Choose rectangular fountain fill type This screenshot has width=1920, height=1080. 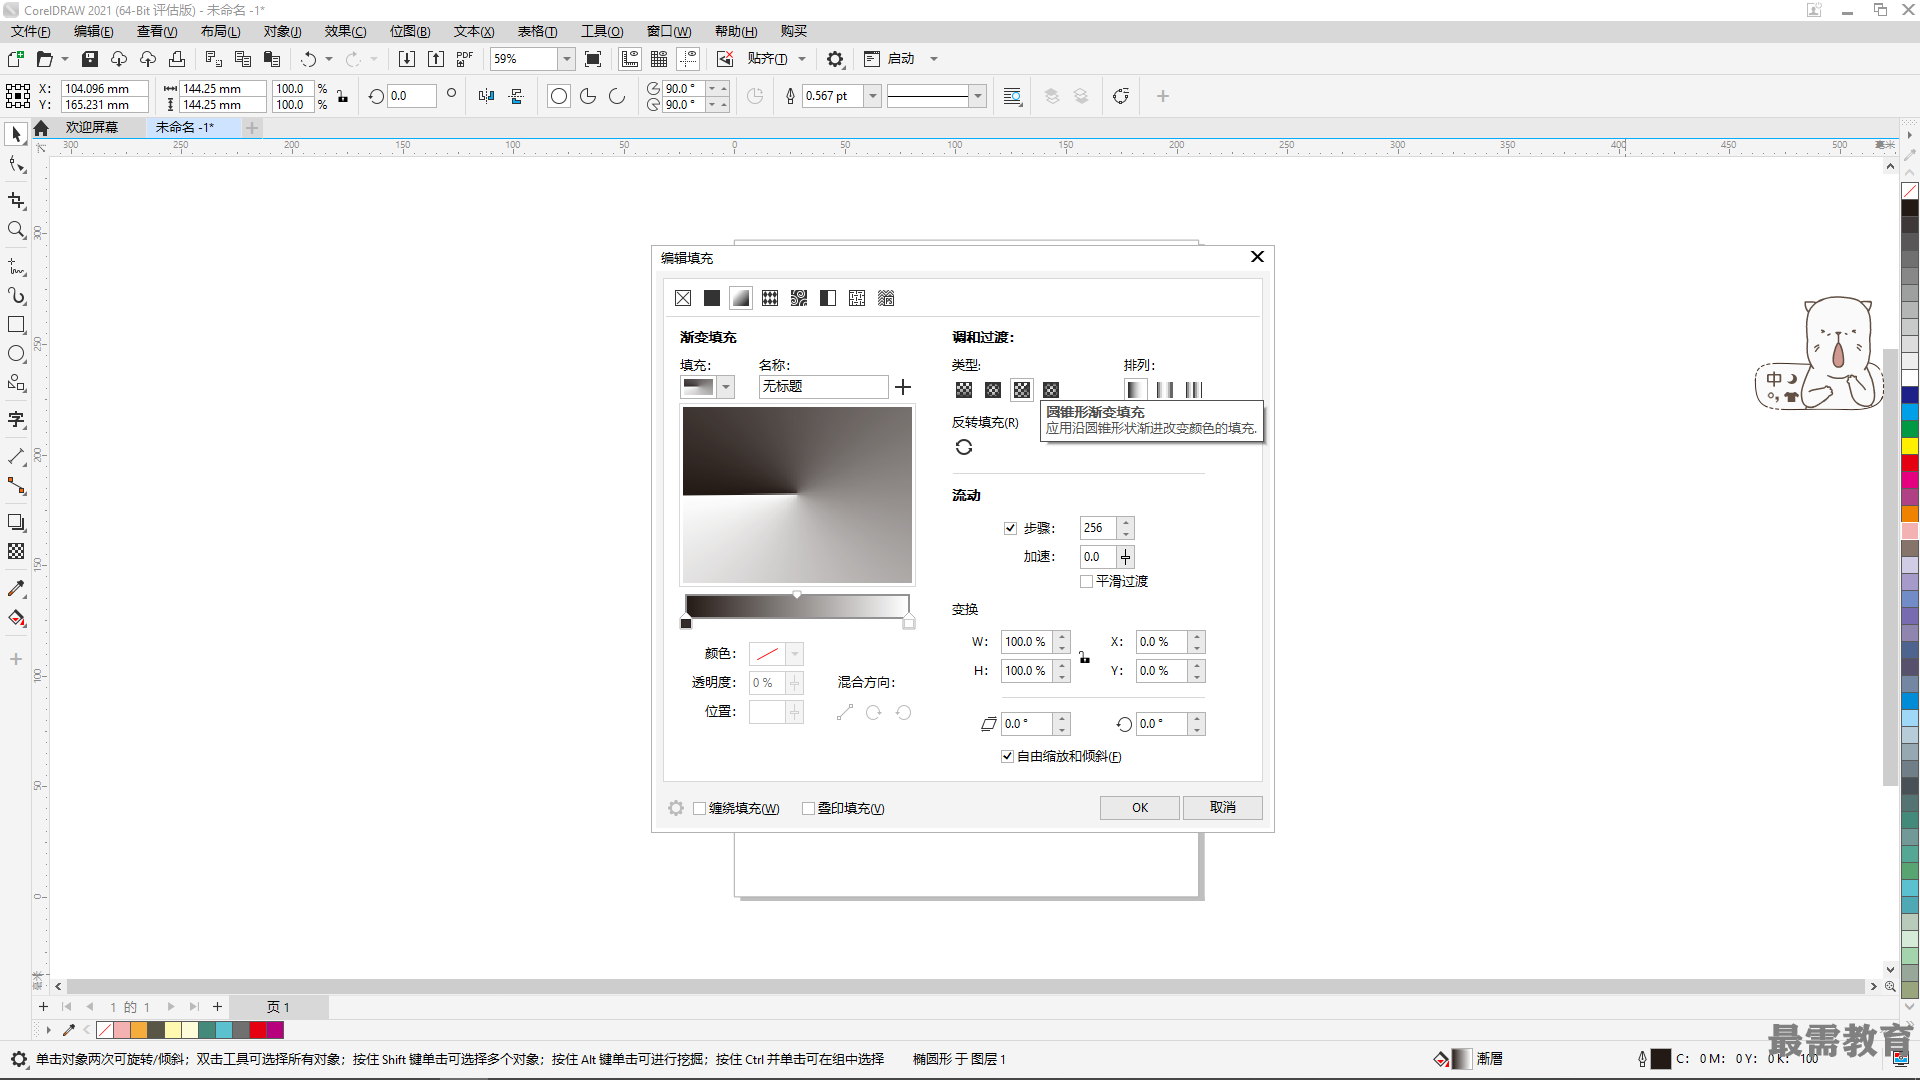(x=1051, y=390)
